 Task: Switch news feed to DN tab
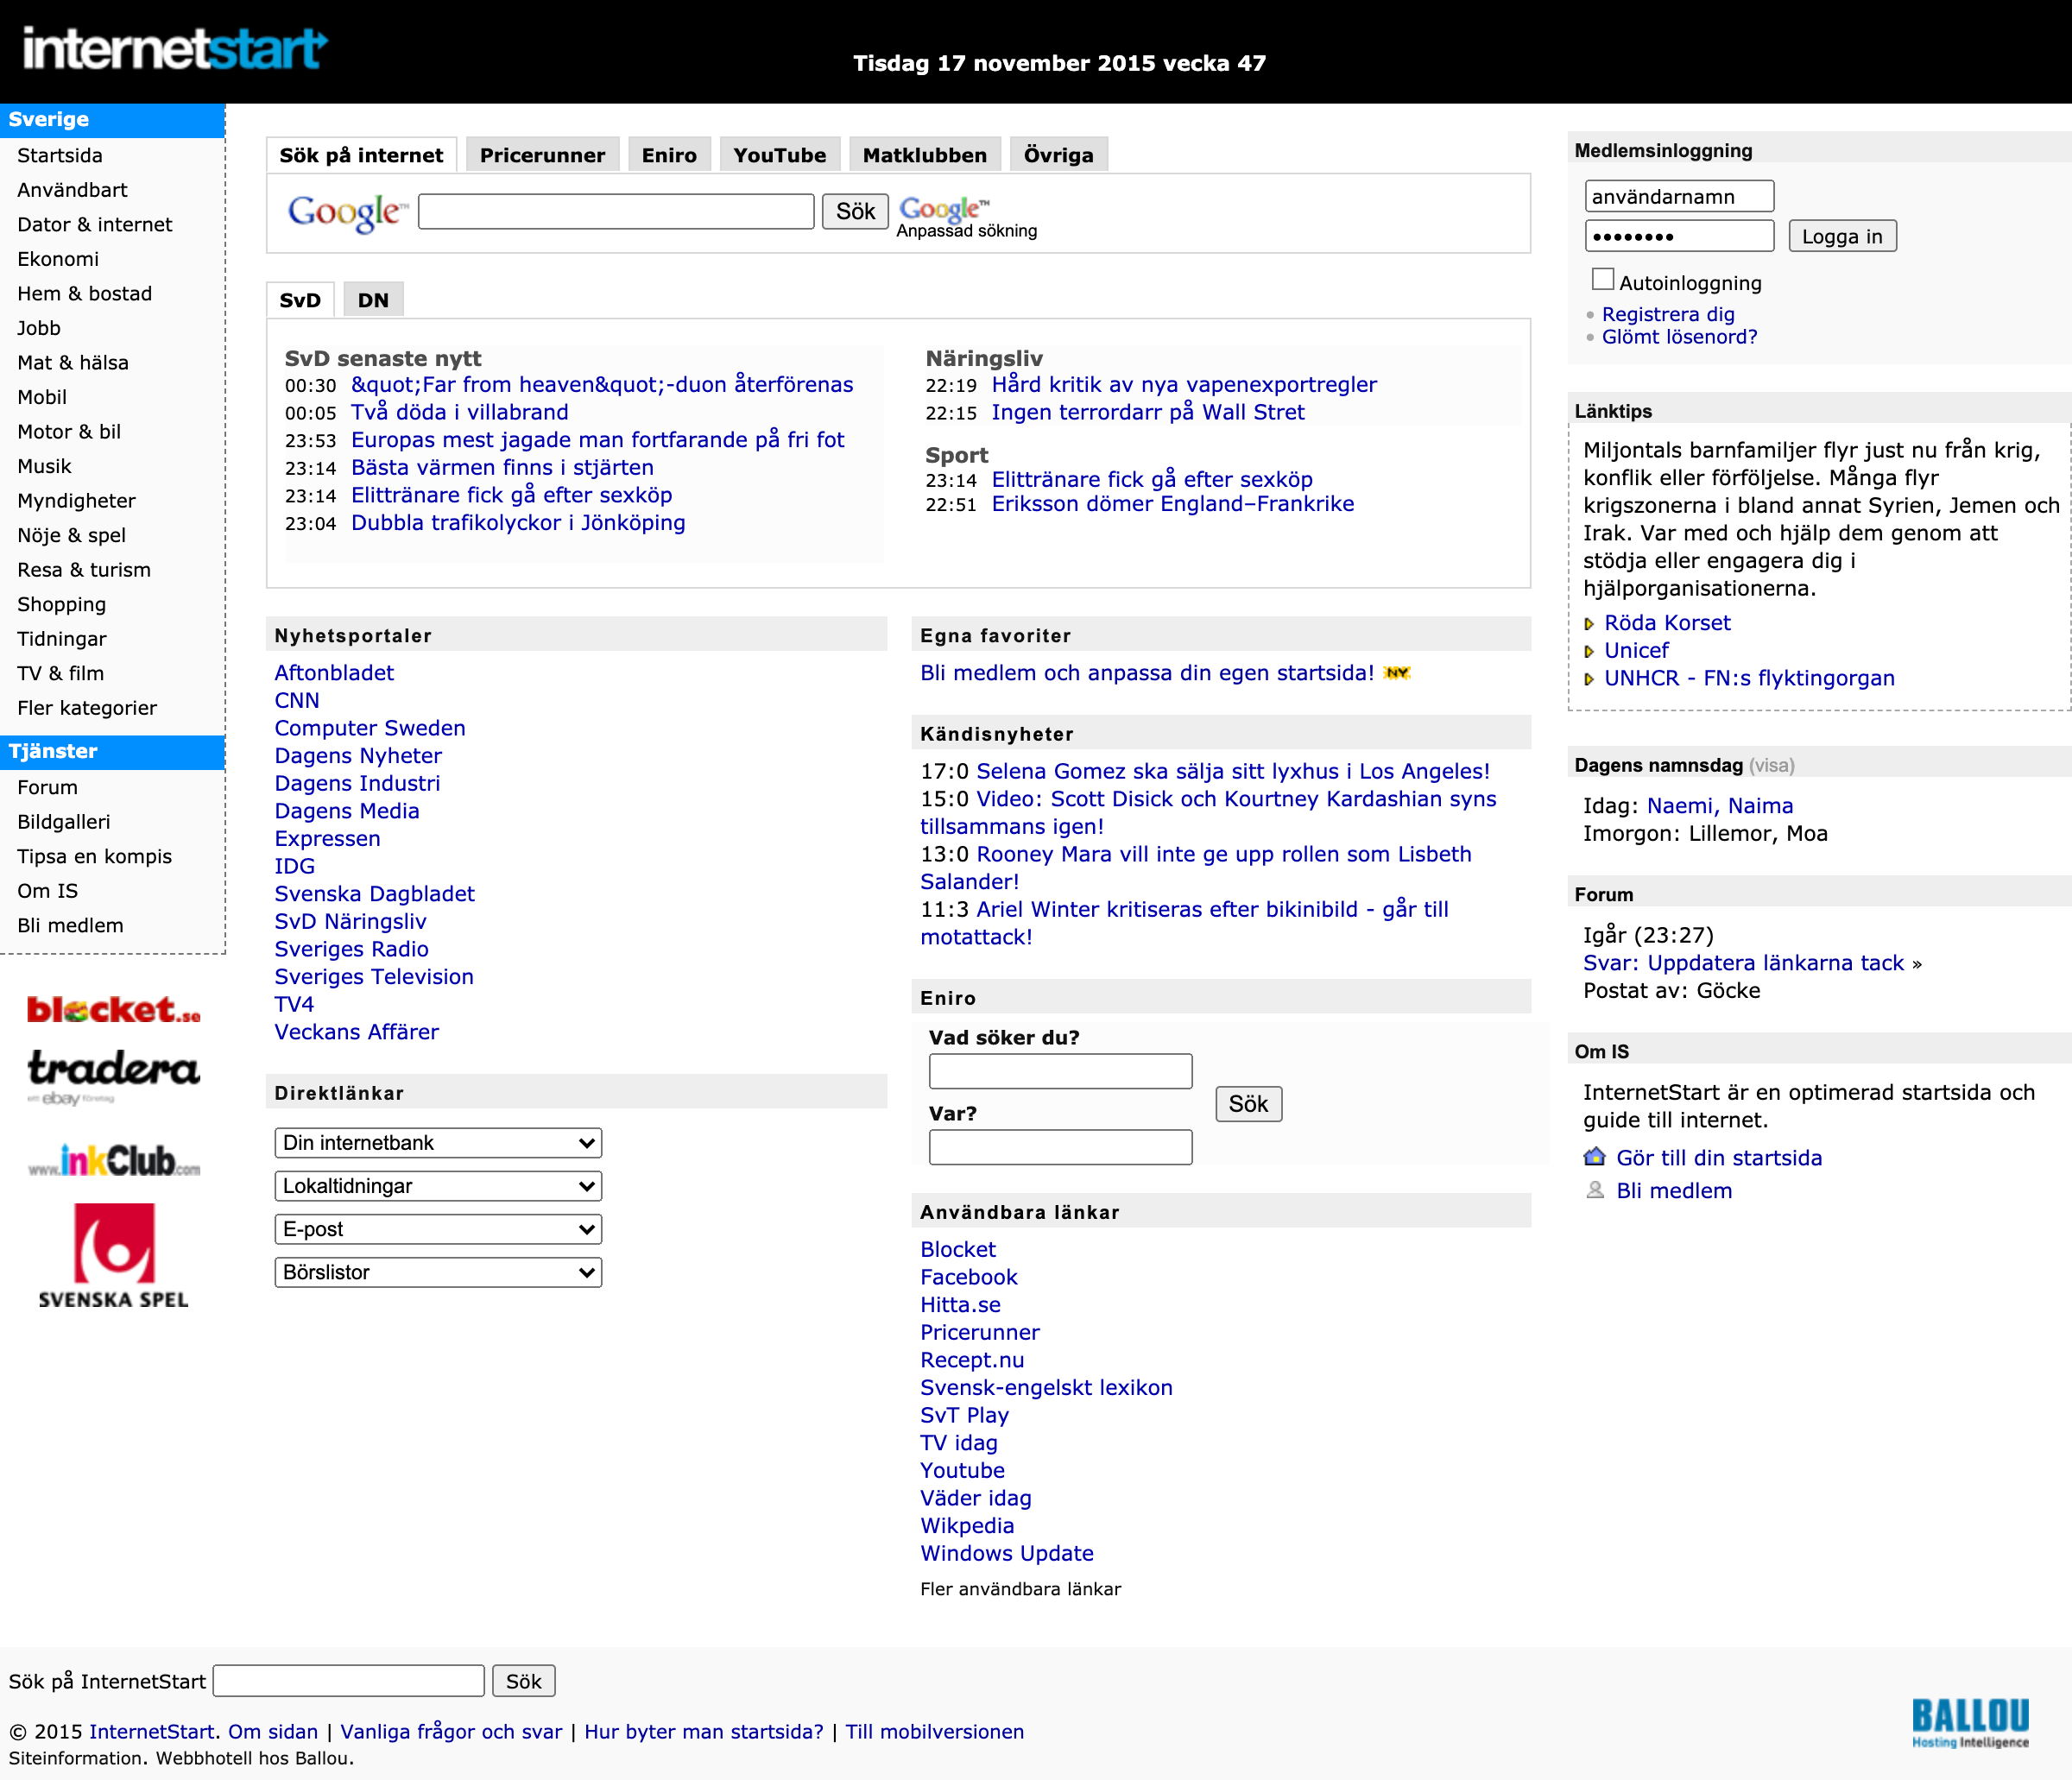tap(373, 300)
